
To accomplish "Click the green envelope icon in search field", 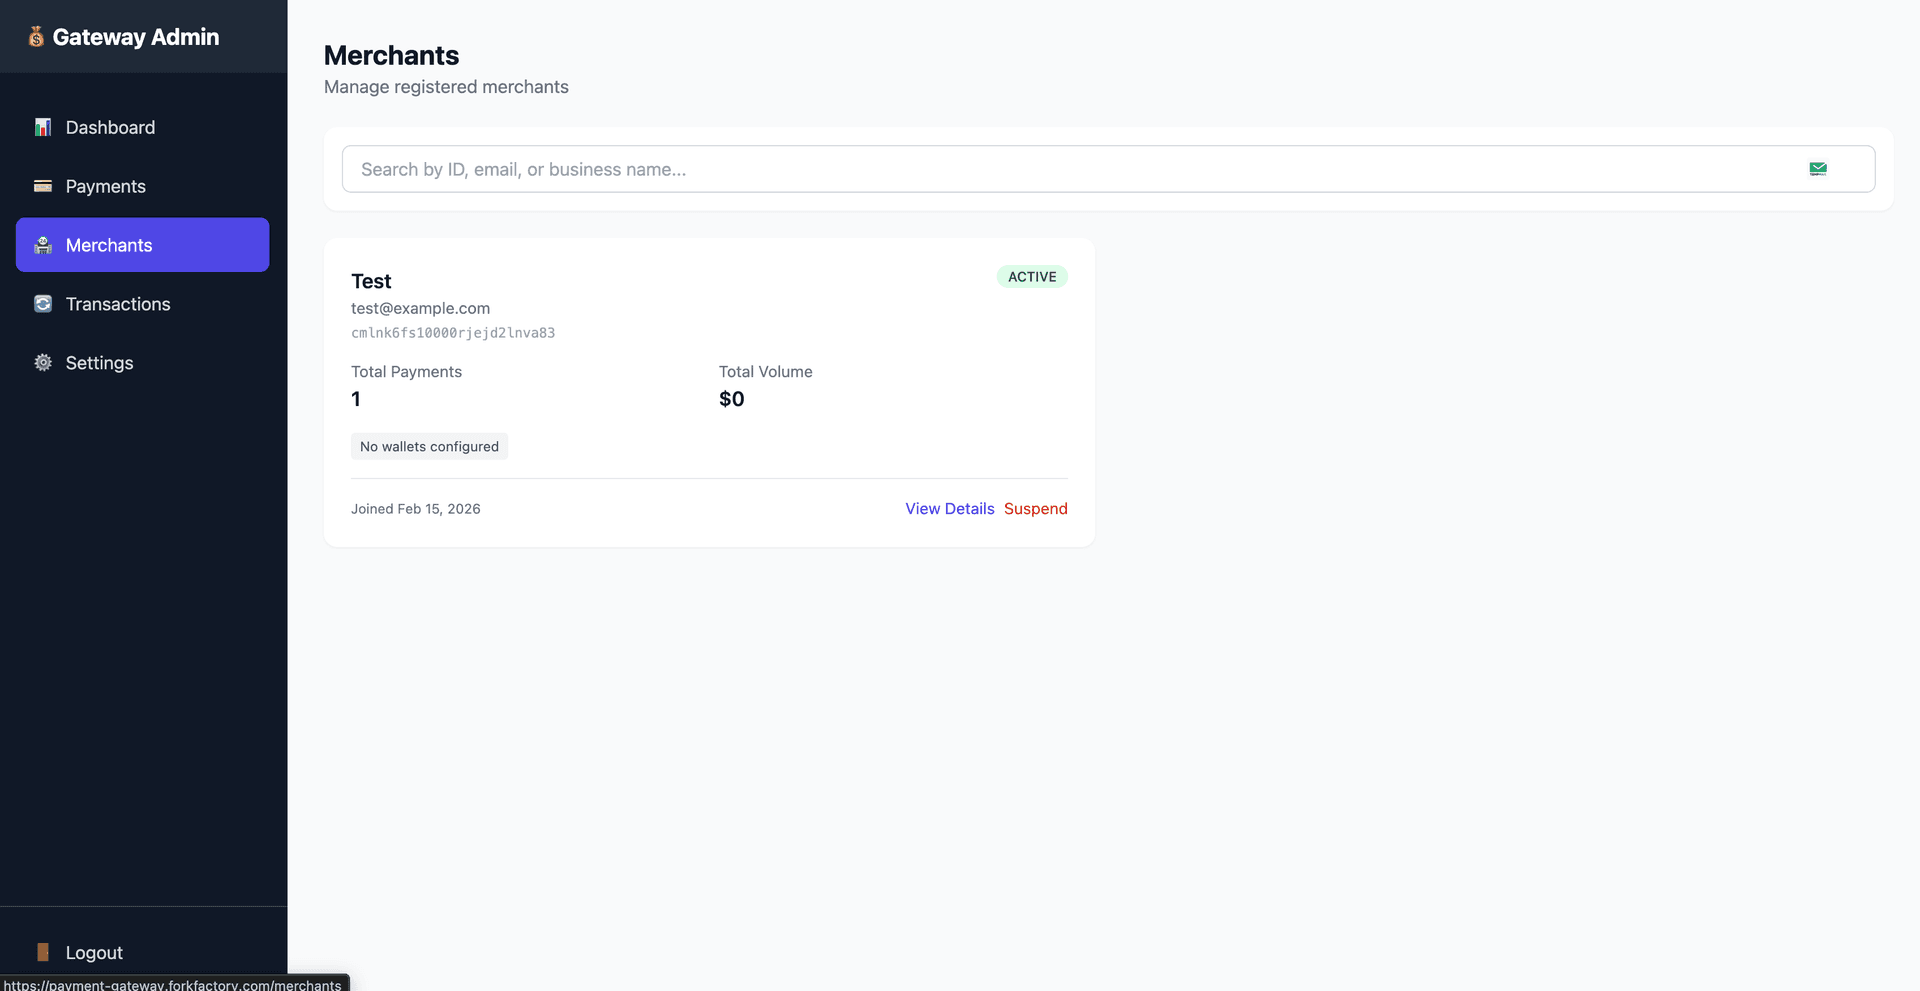I will [1818, 169].
